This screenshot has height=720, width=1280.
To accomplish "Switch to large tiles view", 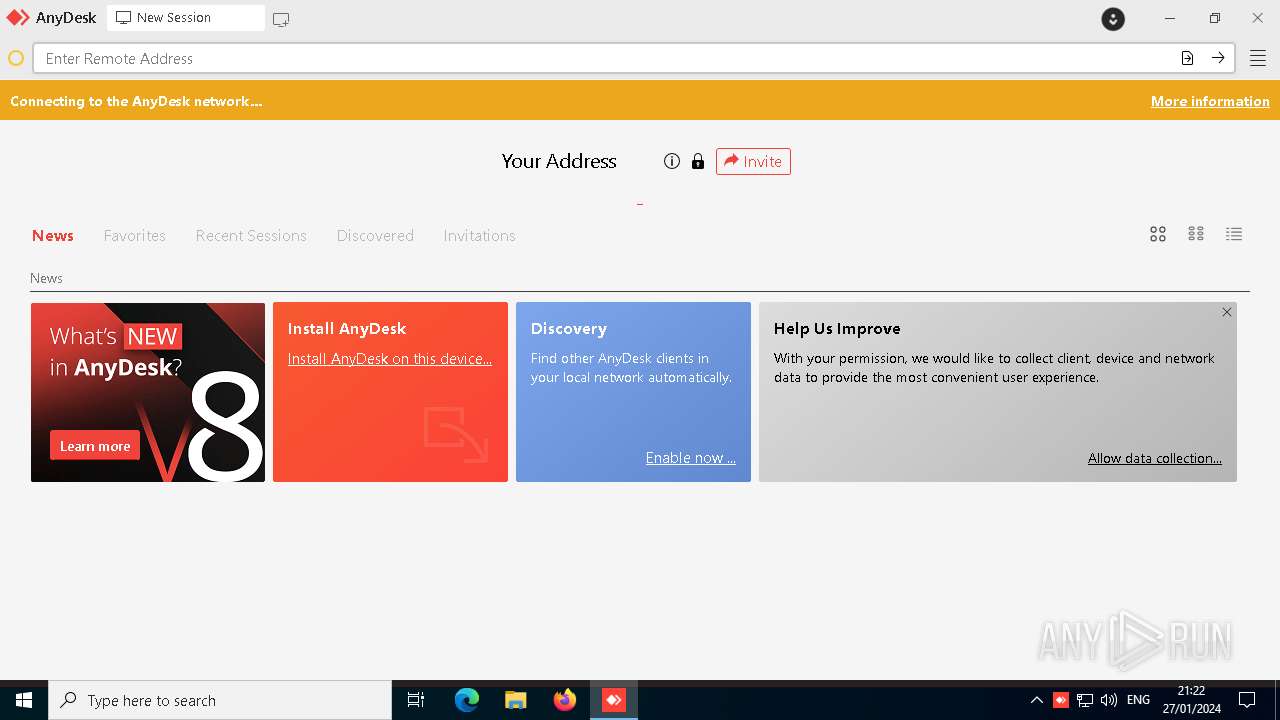I will click(1158, 234).
